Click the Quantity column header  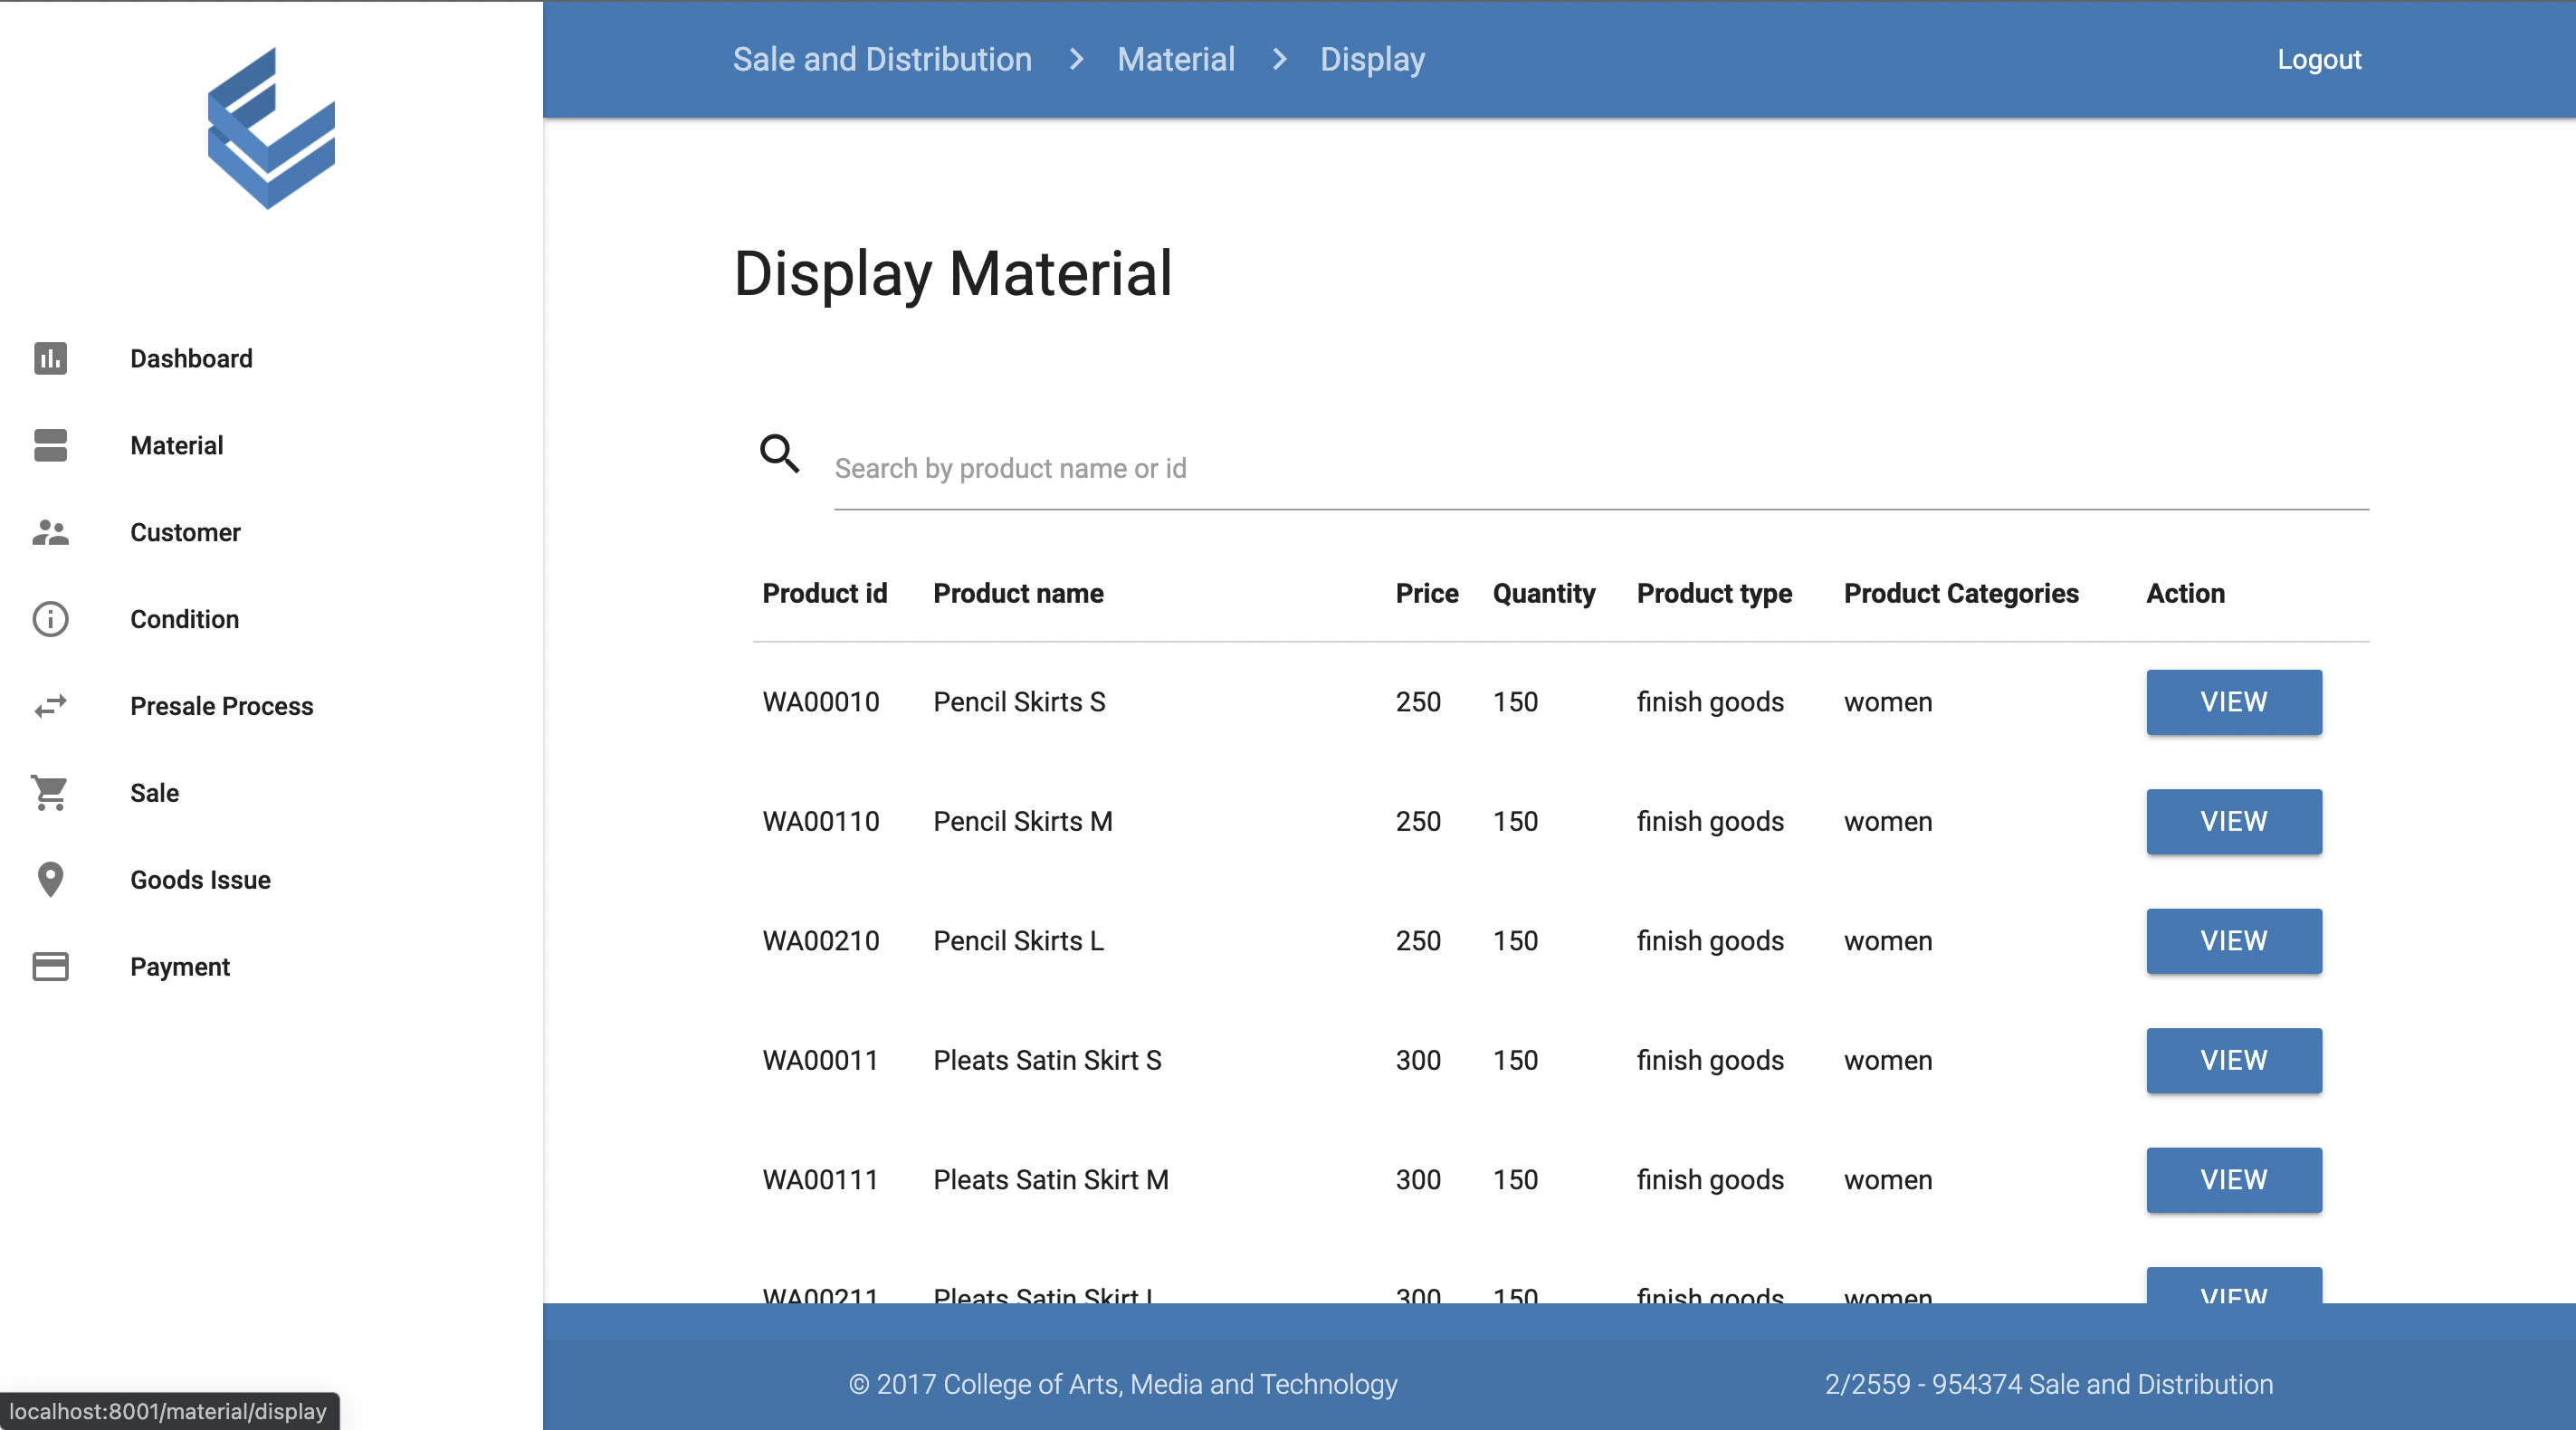point(1544,593)
